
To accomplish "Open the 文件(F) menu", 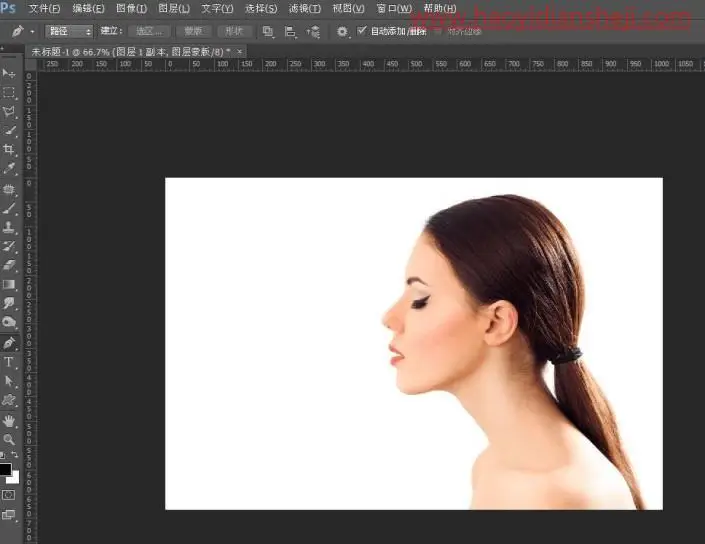I will click(45, 9).
